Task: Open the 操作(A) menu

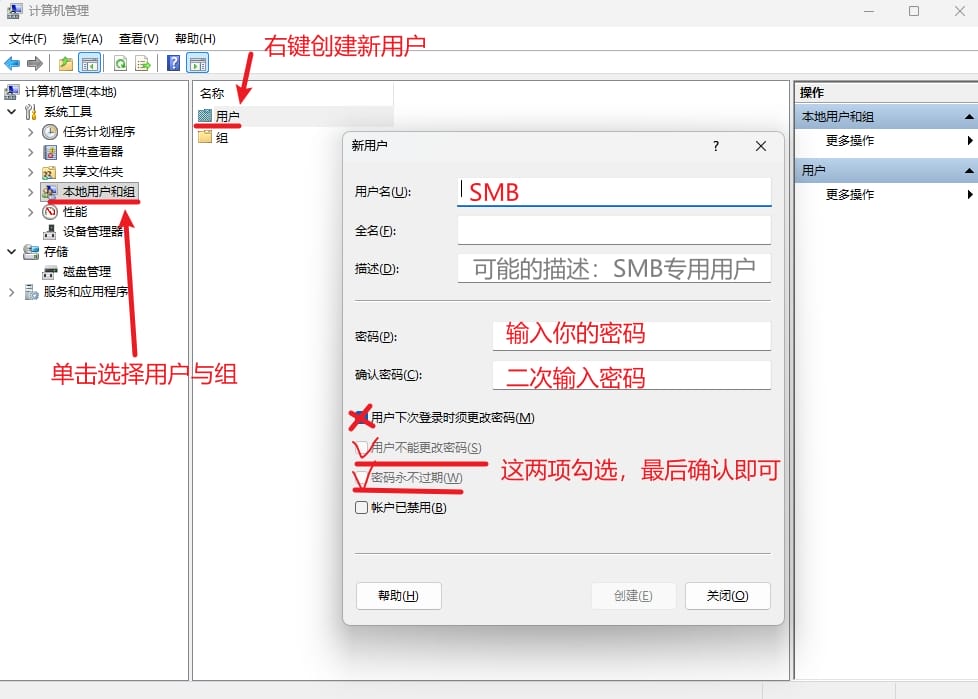Action: [x=82, y=39]
